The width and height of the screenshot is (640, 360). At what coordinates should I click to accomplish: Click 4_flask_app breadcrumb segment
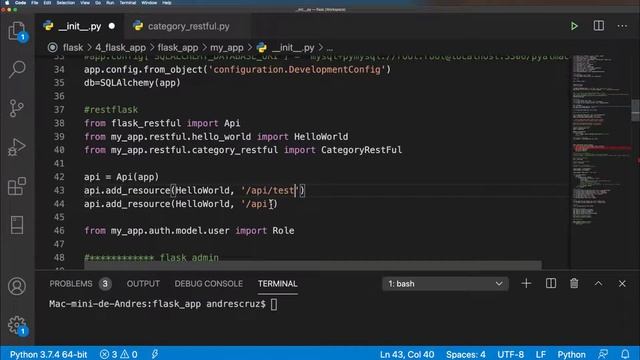(120, 48)
